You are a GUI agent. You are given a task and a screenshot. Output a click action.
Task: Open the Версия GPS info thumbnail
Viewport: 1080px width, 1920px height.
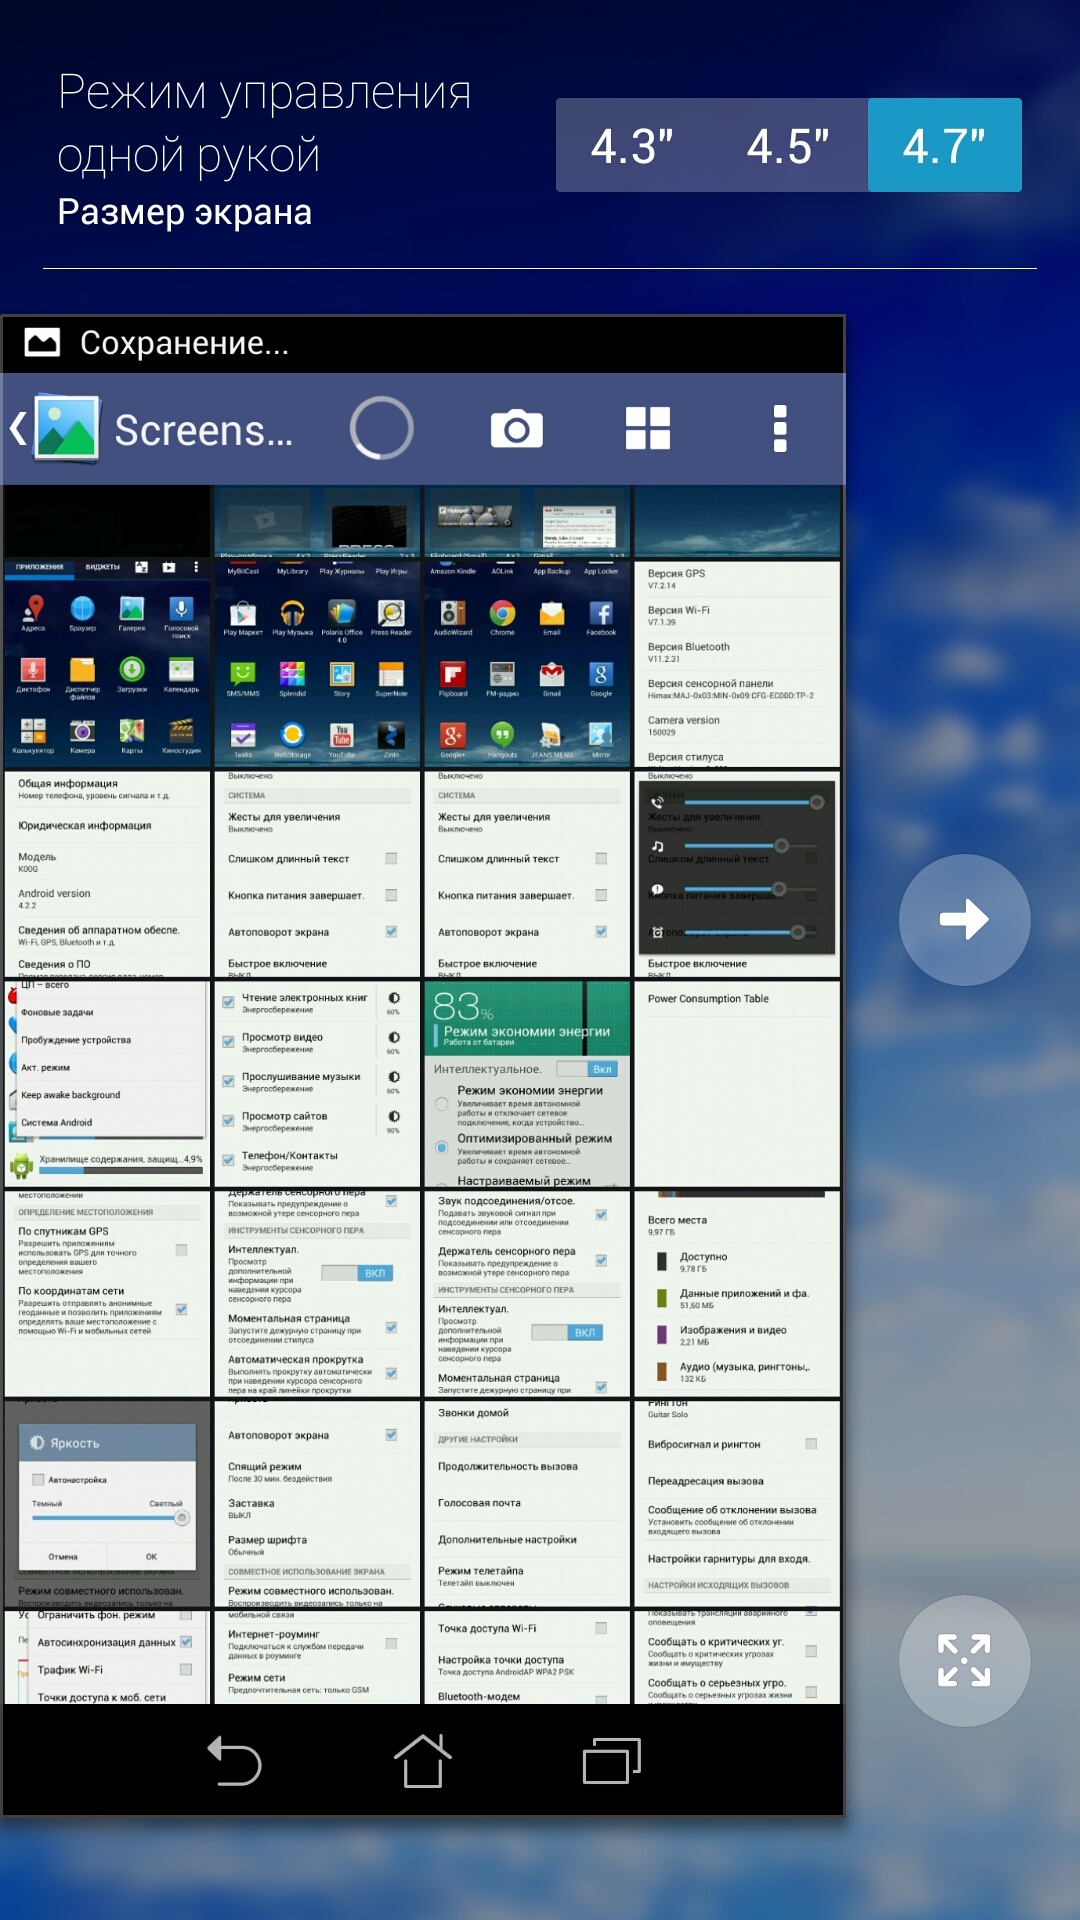[x=737, y=663]
